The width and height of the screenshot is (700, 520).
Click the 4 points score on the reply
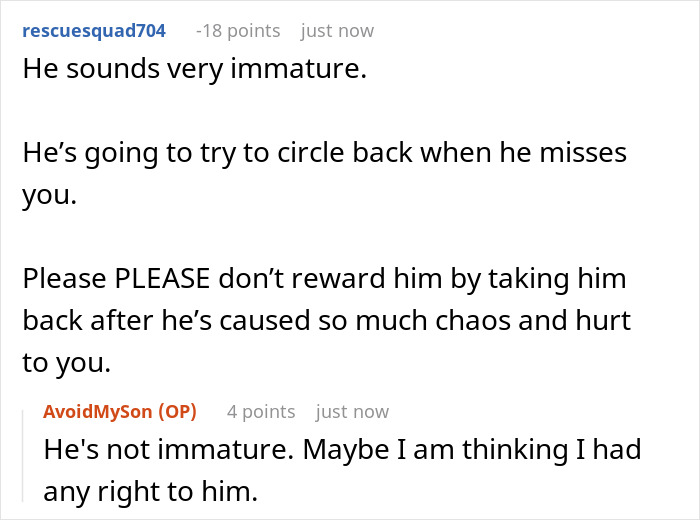point(261,412)
